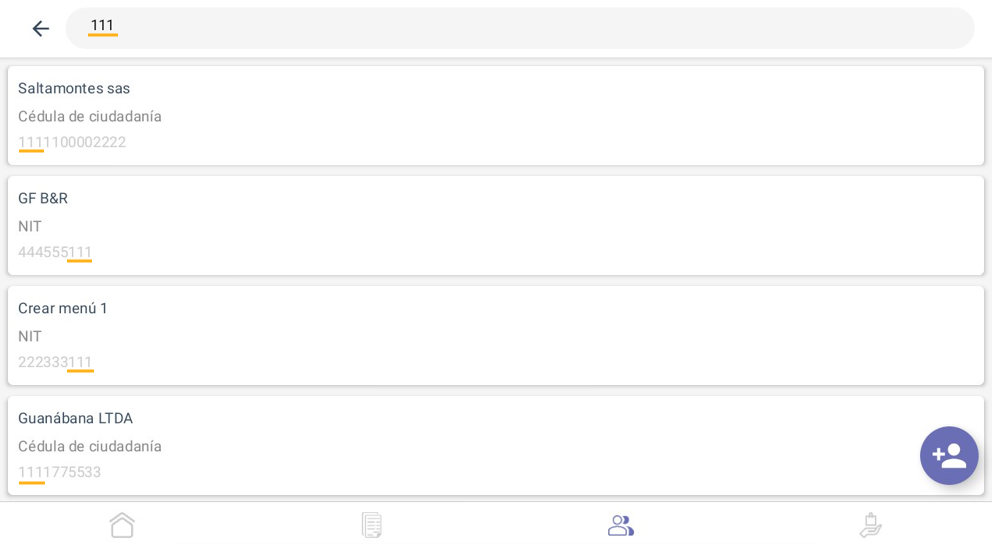The height and width of the screenshot is (544, 992).
Task: Go to the Home tab icon
Action: point(122,524)
